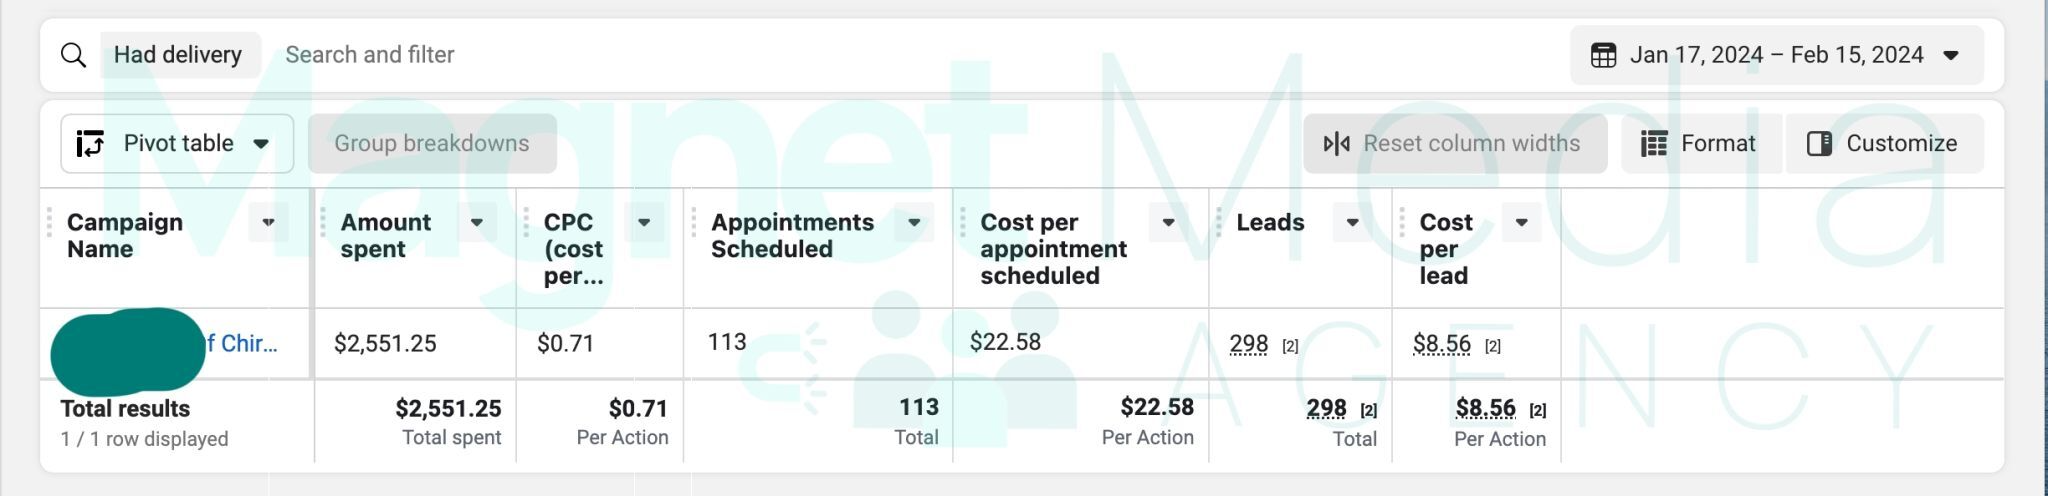Click the search magnifier icon

(73, 55)
